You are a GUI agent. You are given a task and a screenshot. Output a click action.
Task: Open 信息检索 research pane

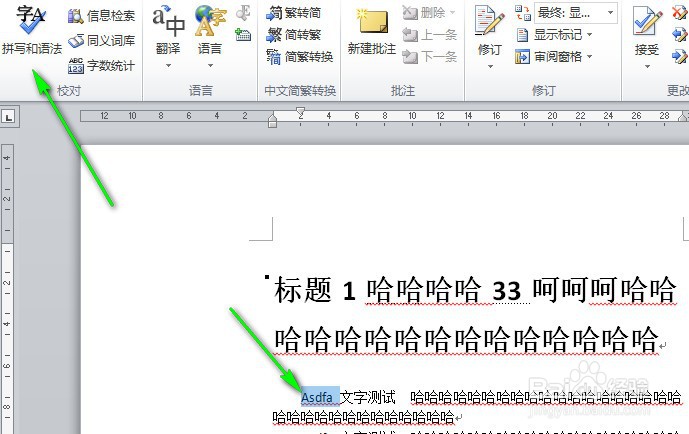point(102,16)
